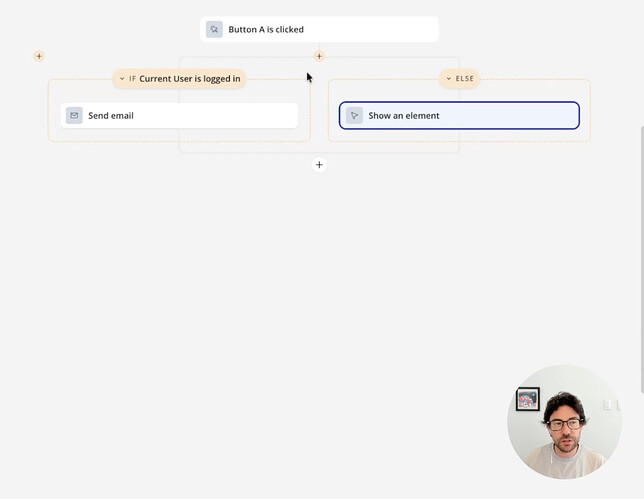Click the ELSE branch label
Viewport: 644px width, 499px height.
click(x=465, y=78)
